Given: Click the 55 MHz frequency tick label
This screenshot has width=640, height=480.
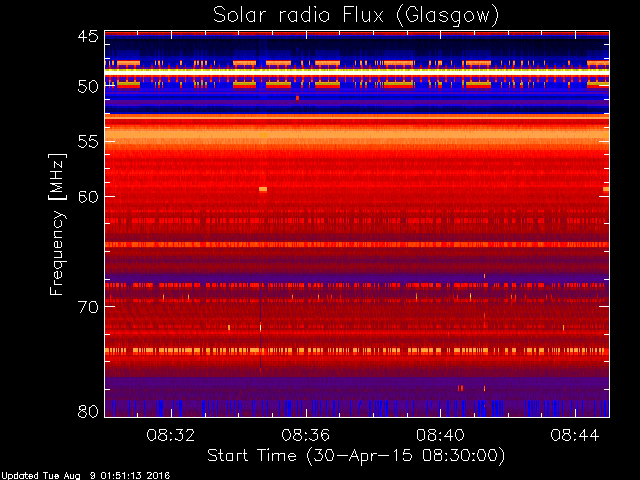Looking at the screenshot, I should (x=88, y=142).
